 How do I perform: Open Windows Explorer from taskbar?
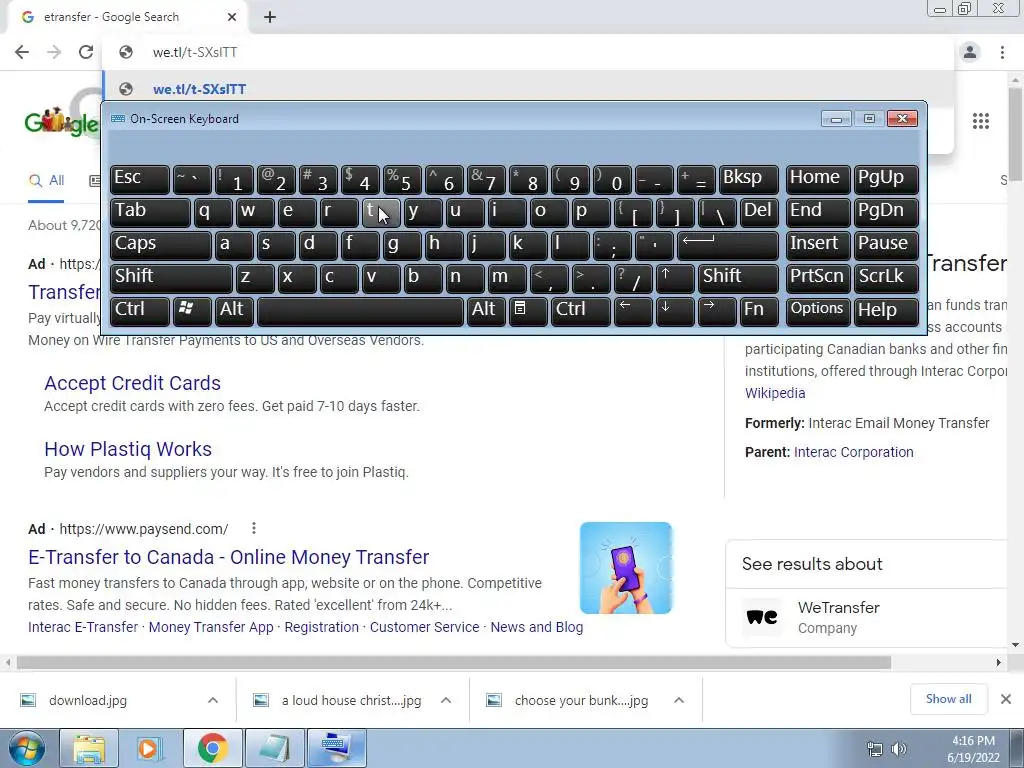coord(89,748)
